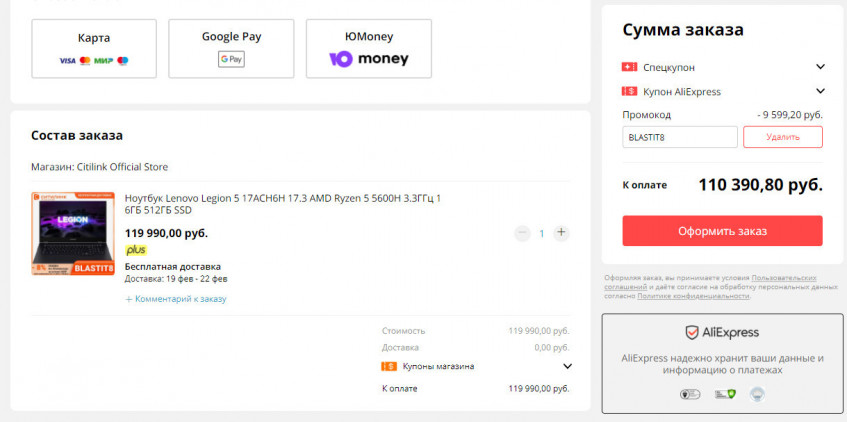Screen dimensions: 847x422
Task: Click the 110 390,80 руб. total amount
Action: point(761,185)
